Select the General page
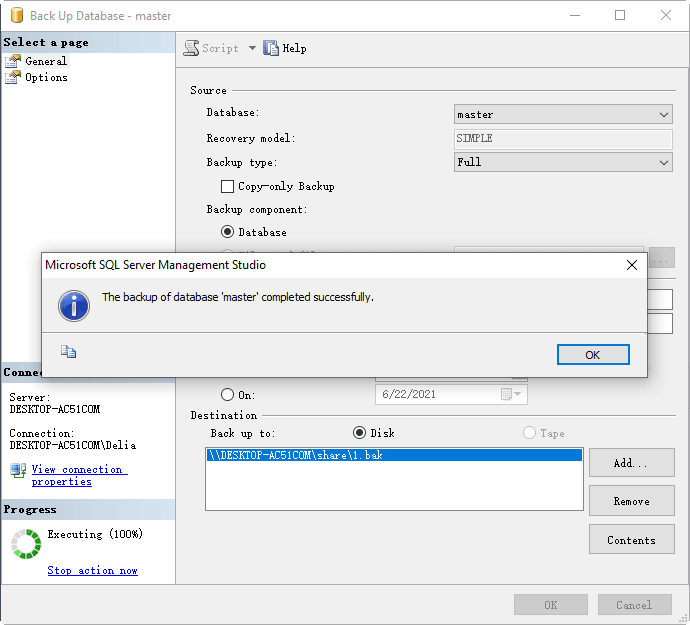Screen dimensions: 690x625 point(46,61)
